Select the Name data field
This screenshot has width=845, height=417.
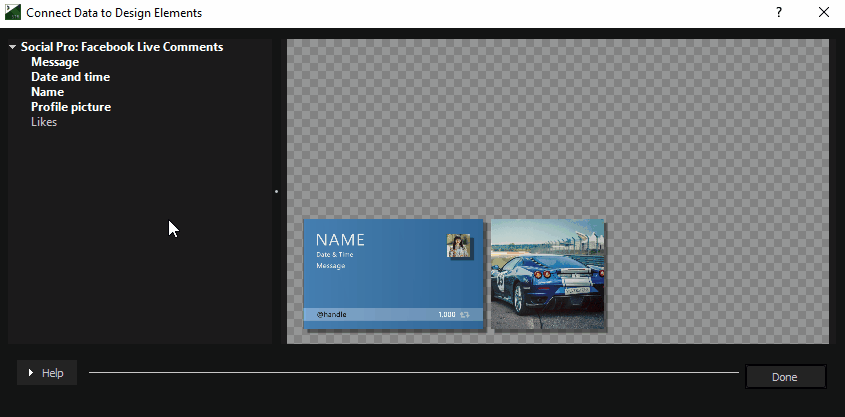point(47,92)
